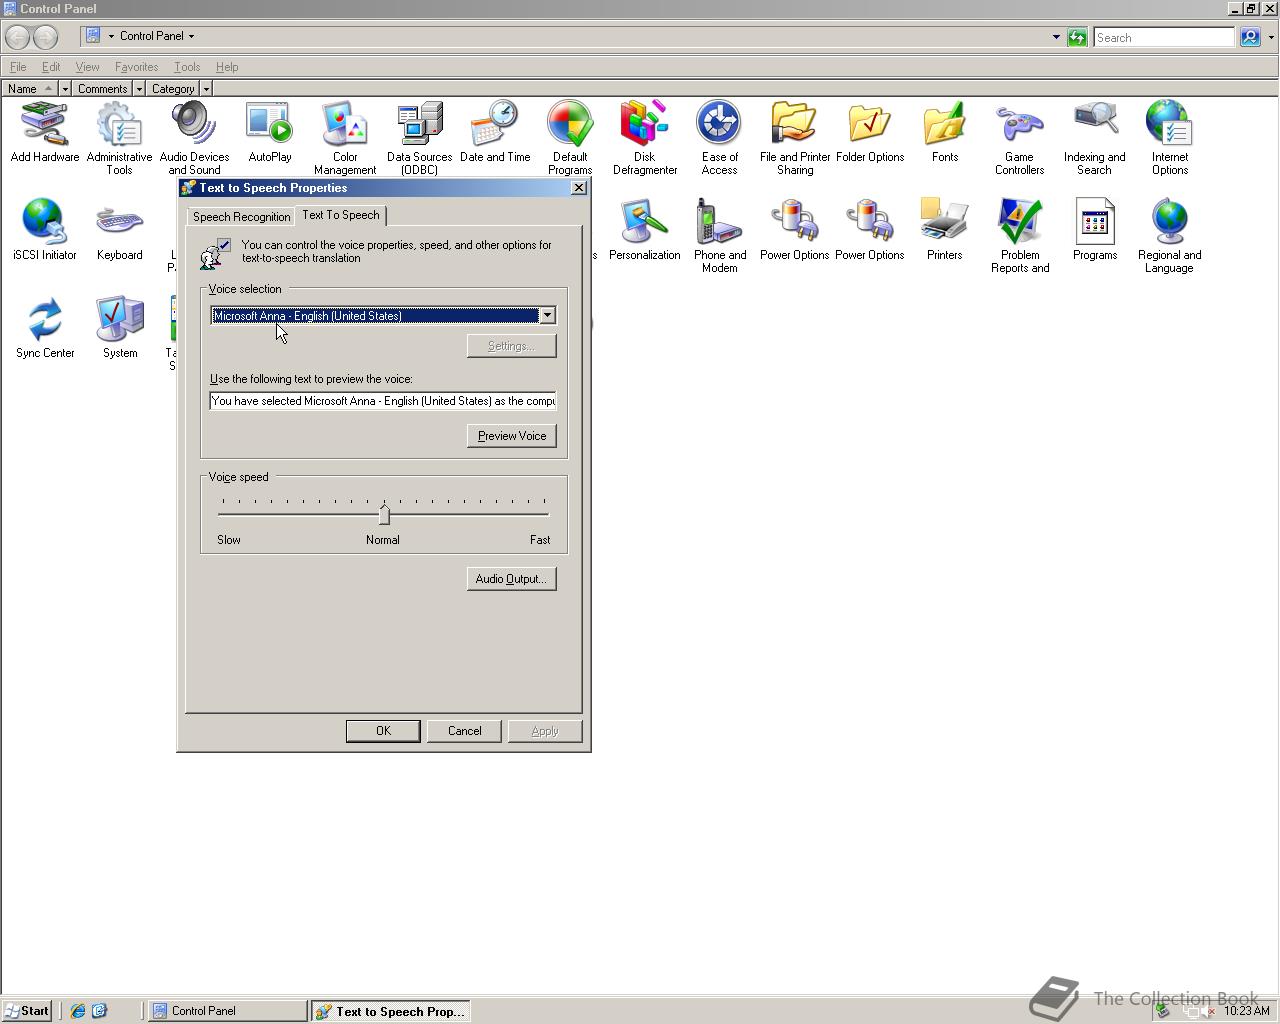
Task: Click the Start button
Action: click(x=26, y=1011)
